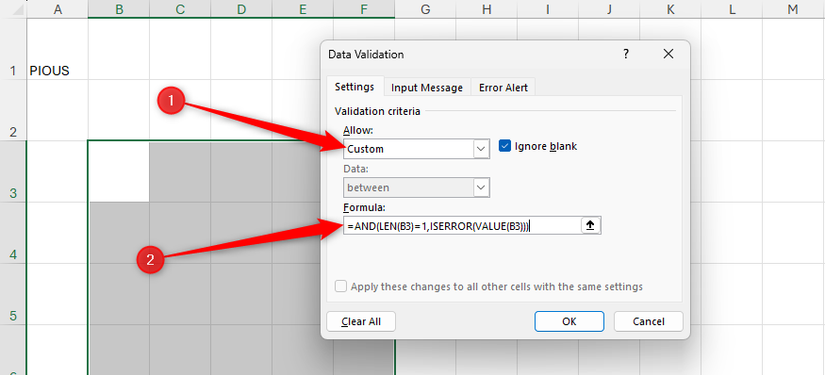Confirm with the OK button
Image resolution: width=825 pixels, height=375 pixels.
(x=569, y=321)
